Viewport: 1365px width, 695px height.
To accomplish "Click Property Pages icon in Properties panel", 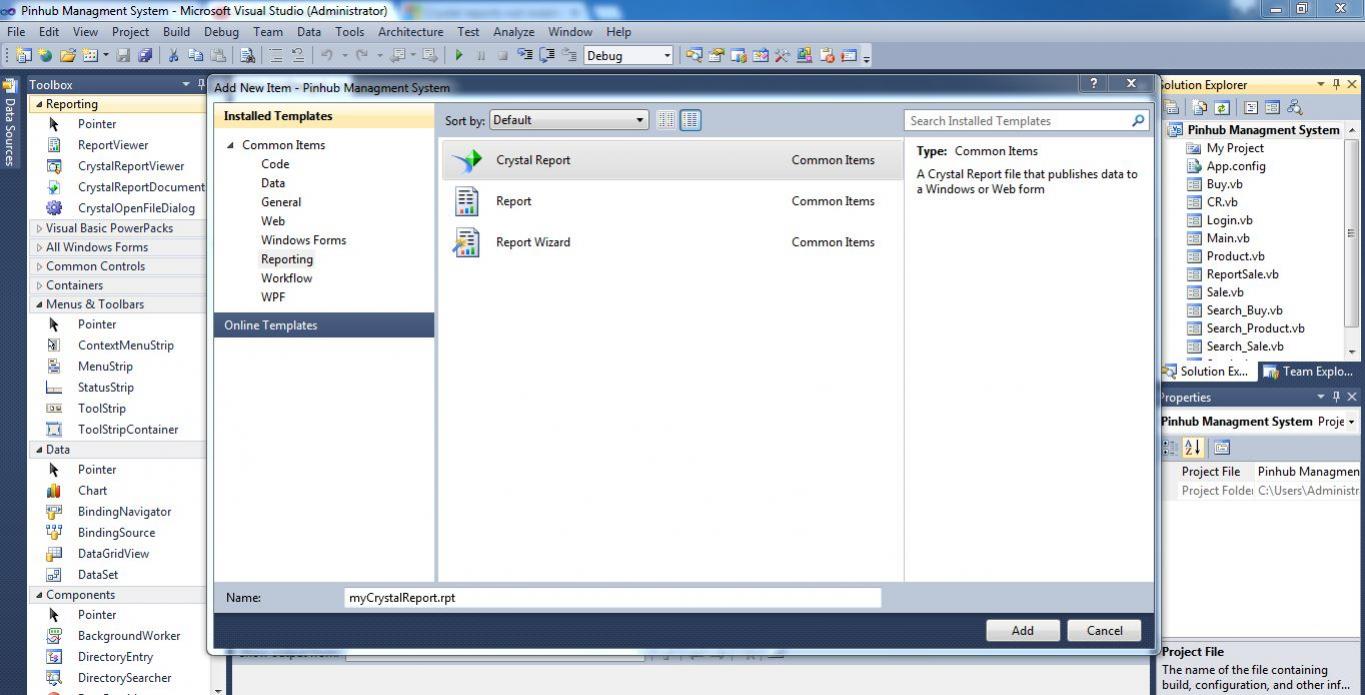I will [1222, 448].
